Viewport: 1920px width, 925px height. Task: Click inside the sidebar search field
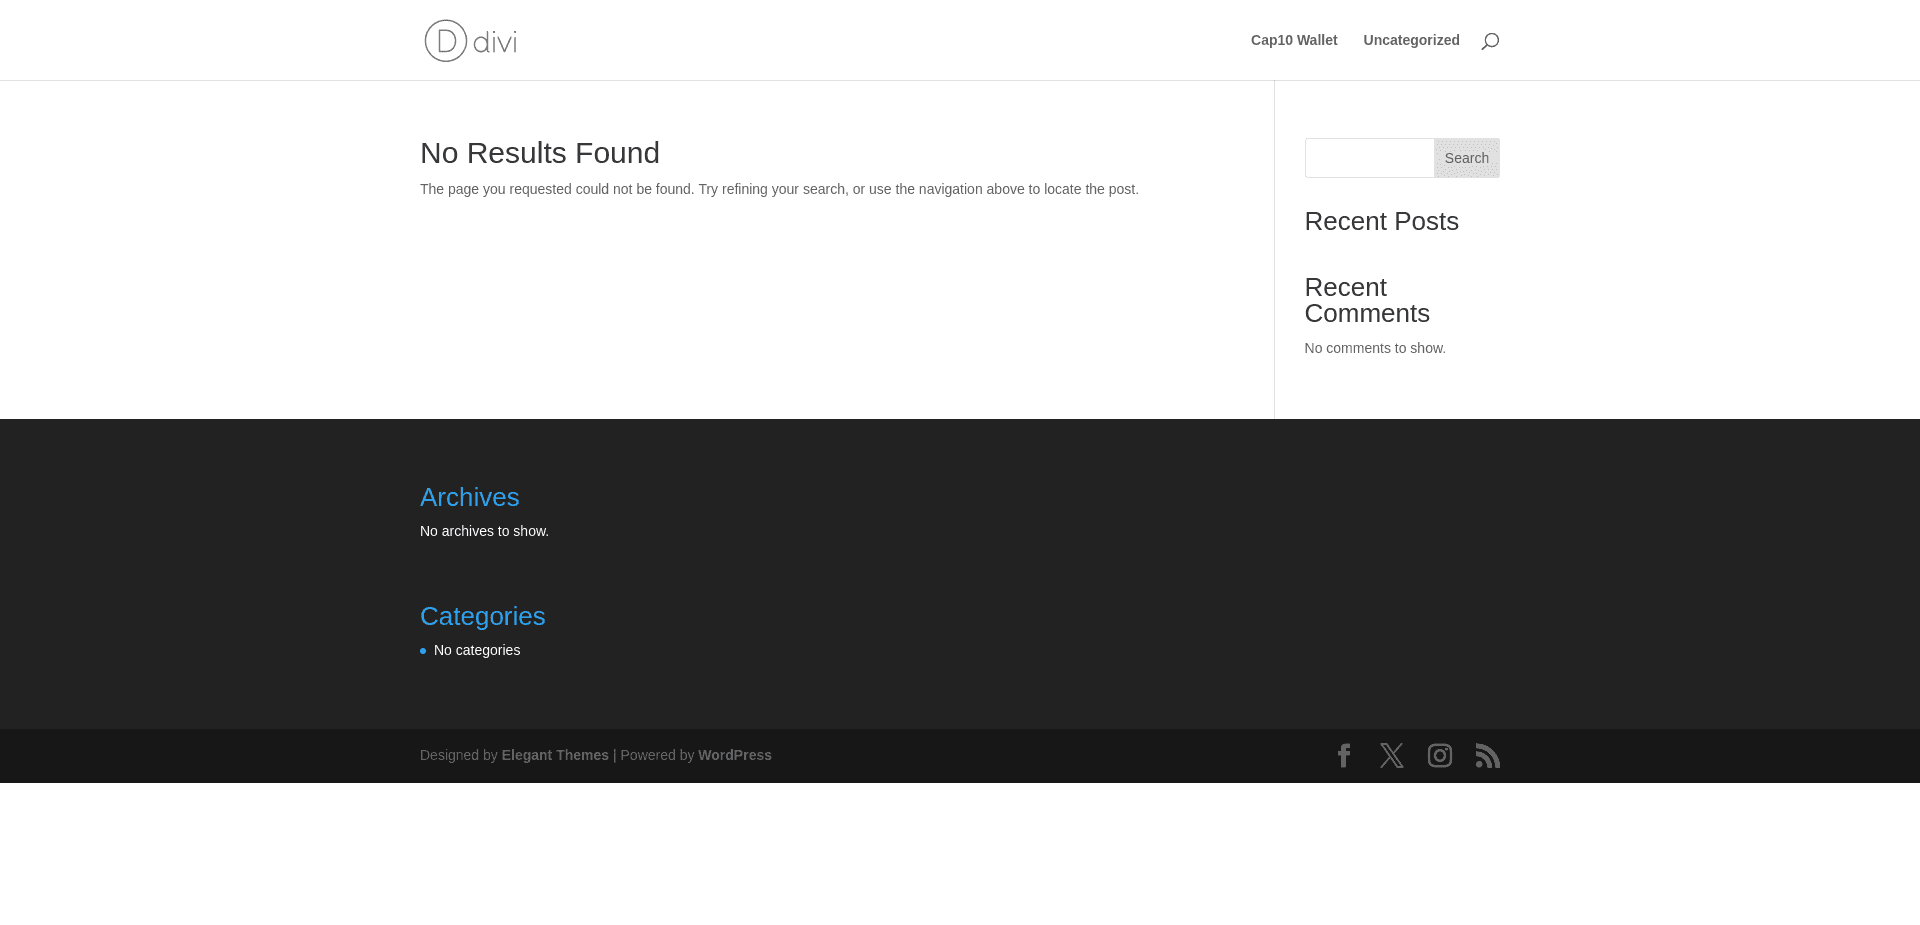coord(1369,158)
